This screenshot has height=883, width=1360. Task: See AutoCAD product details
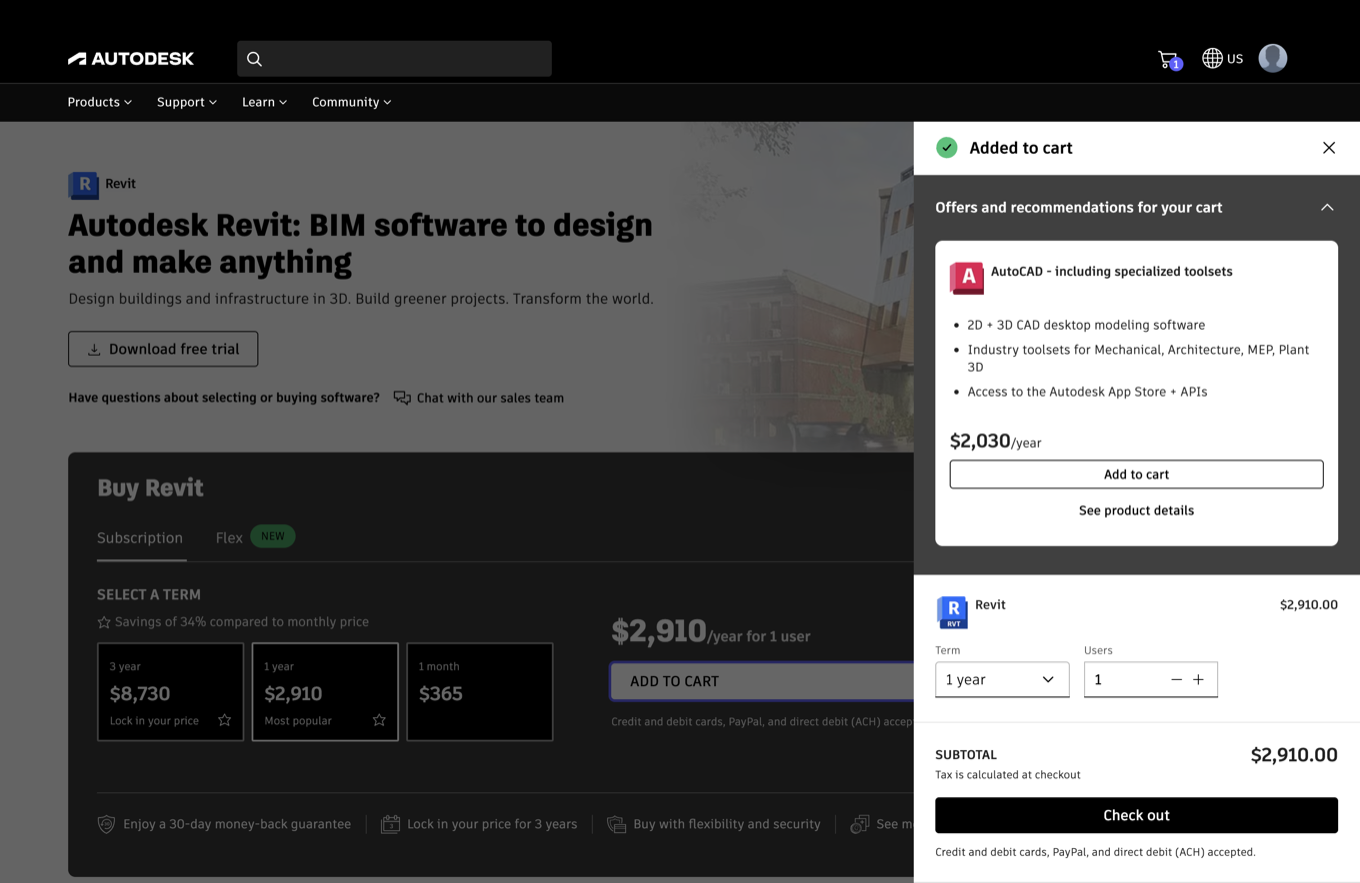pos(1136,510)
